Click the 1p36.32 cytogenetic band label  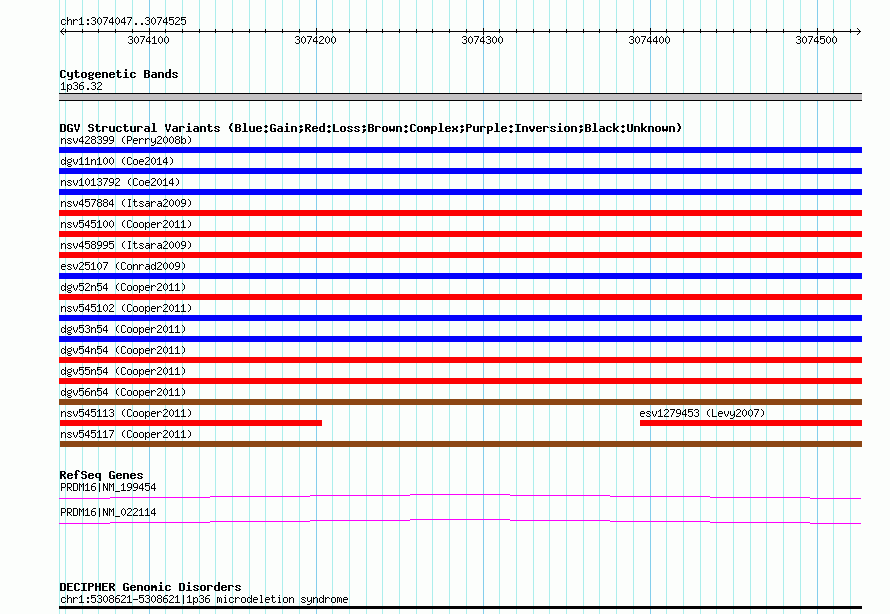pos(81,86)
